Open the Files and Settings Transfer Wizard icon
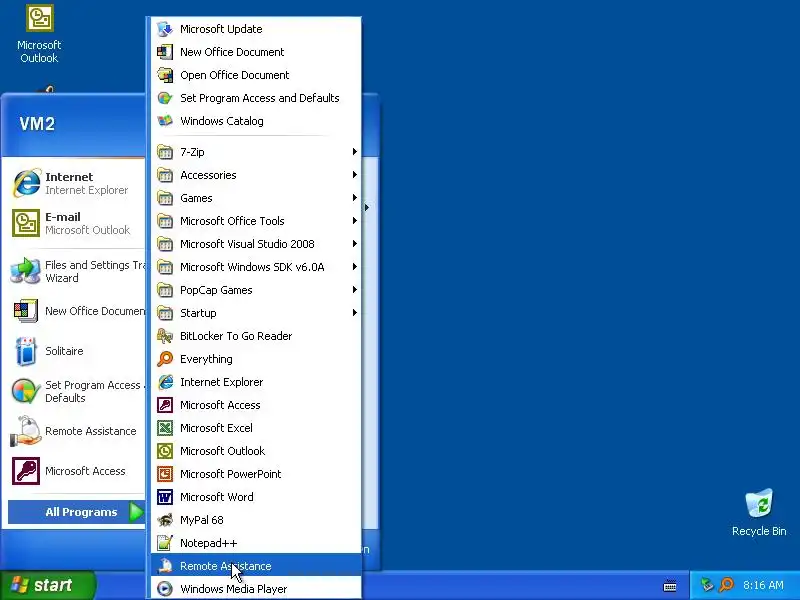Image resolution: width=800 pixels, height=600 pixels. point(25,271)
